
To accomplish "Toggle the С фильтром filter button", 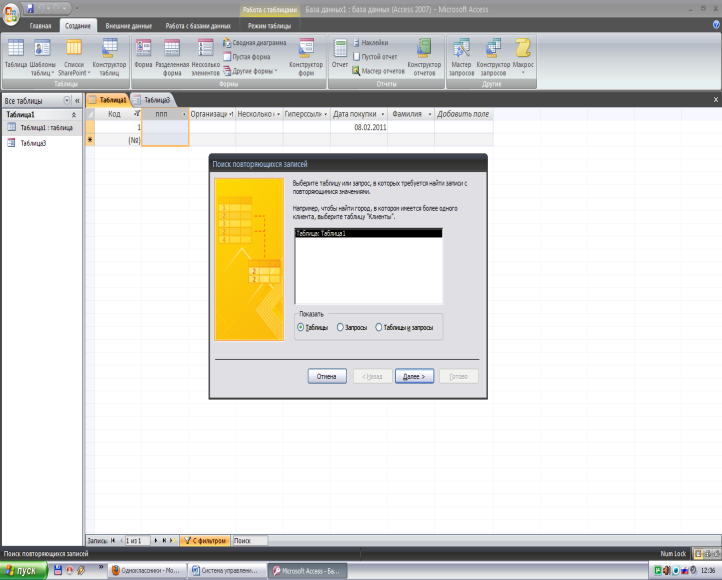I will (205, 540).
